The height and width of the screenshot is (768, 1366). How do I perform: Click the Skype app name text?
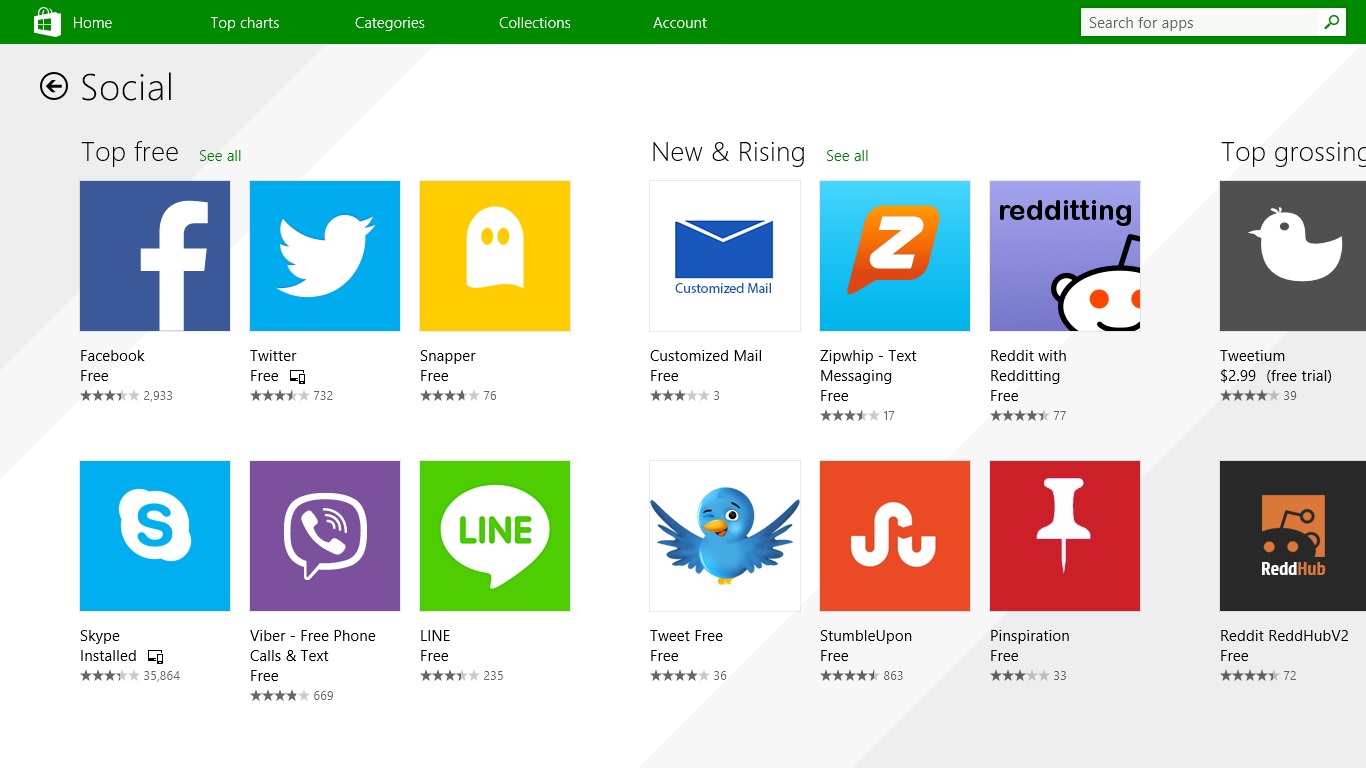[x=100, y=636]
